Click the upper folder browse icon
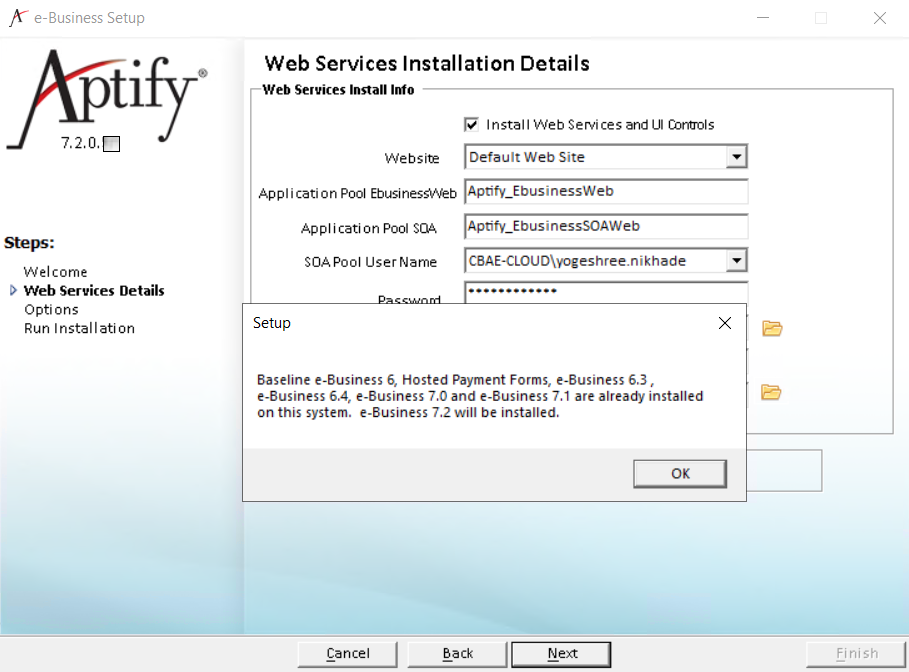 [x=772, y=328]
